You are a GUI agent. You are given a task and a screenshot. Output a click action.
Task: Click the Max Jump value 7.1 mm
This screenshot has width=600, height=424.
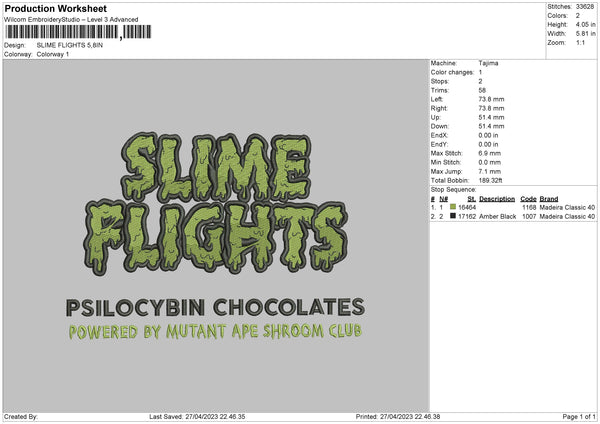coord(489,171)
